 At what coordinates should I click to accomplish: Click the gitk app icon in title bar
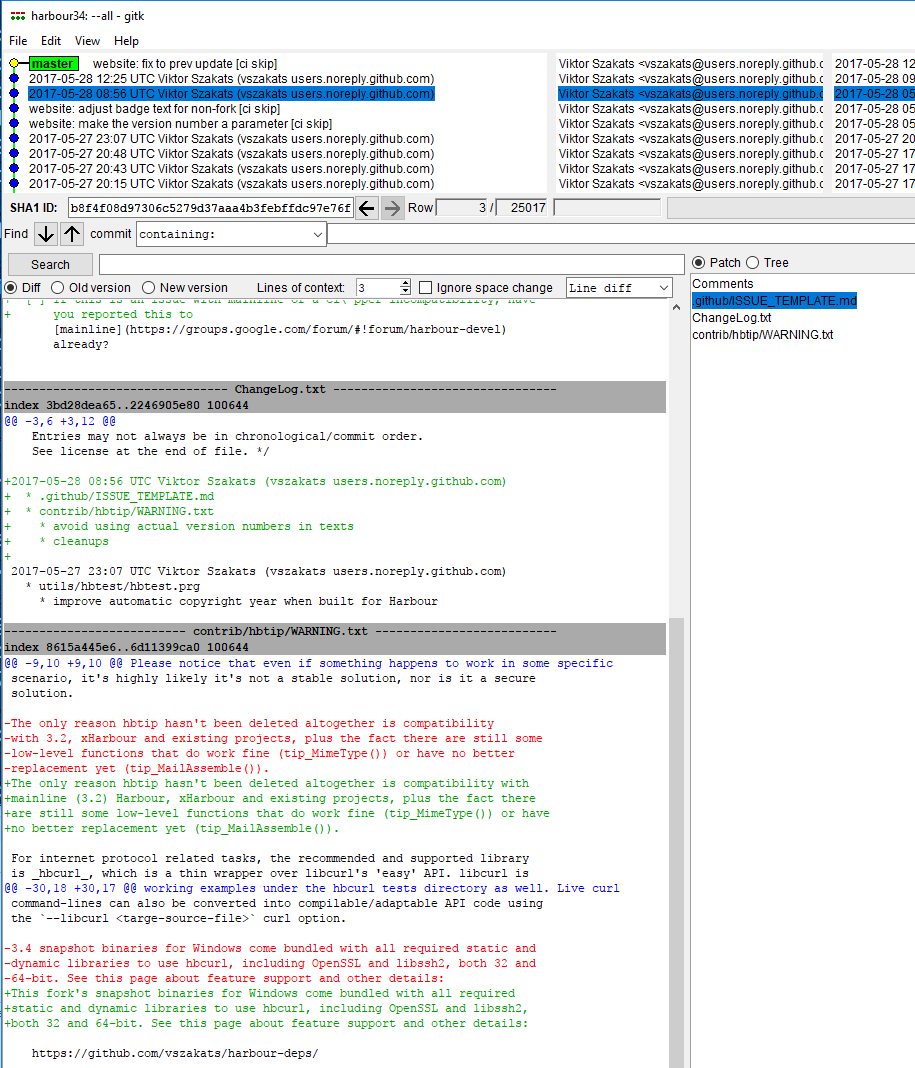pyautogui.click(x=17, y=16)
